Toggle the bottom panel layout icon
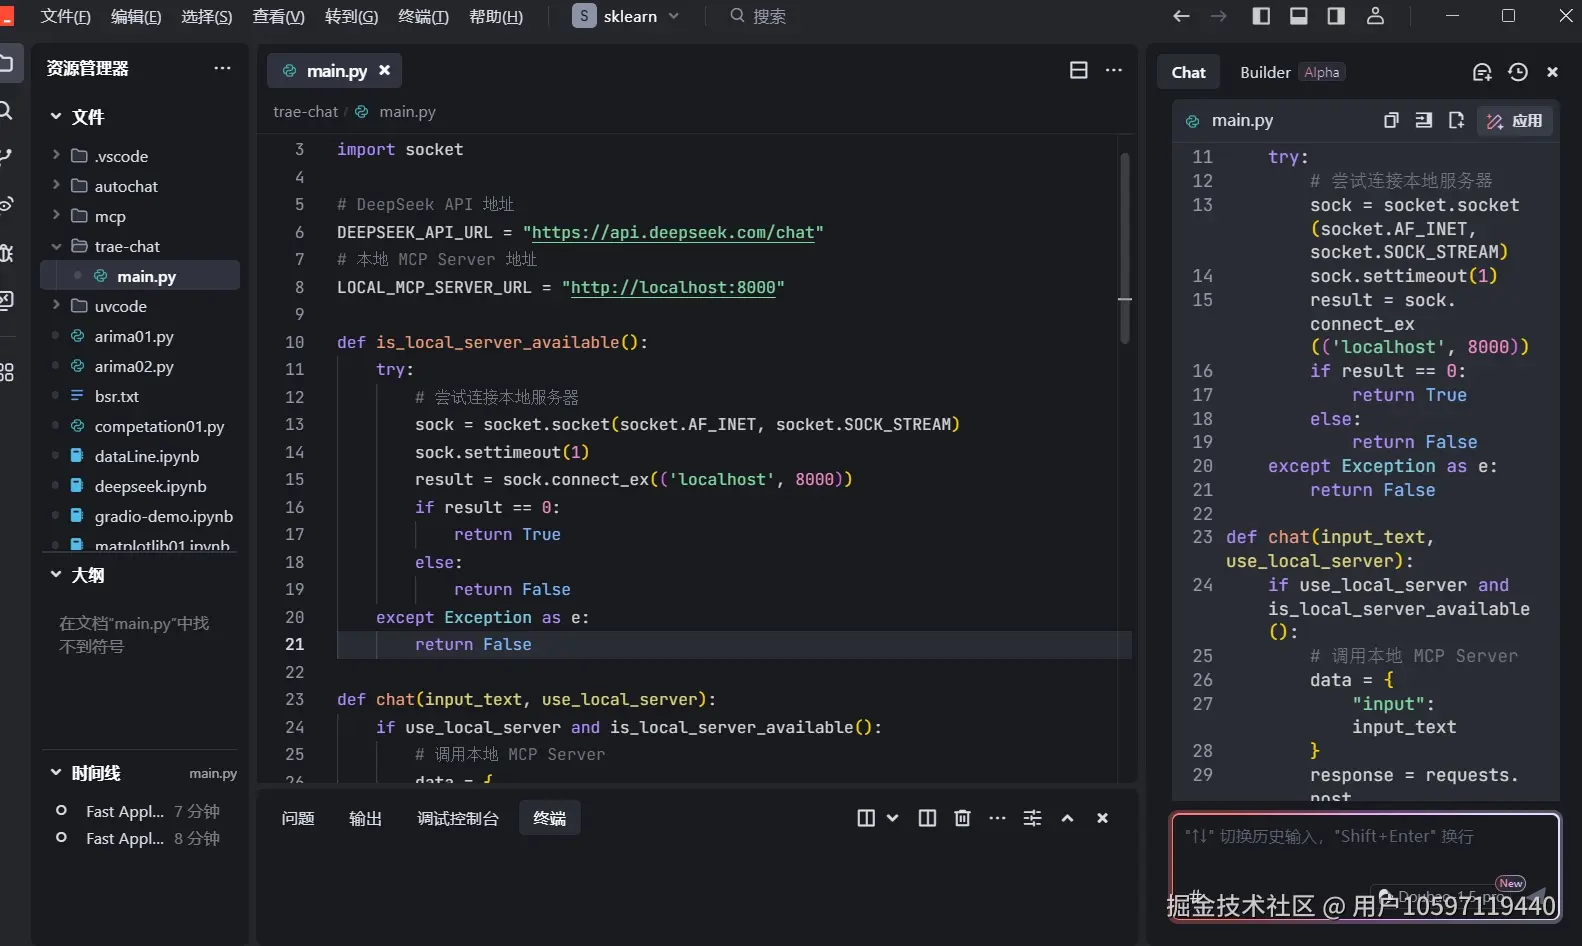 [x=1298, y=16]
